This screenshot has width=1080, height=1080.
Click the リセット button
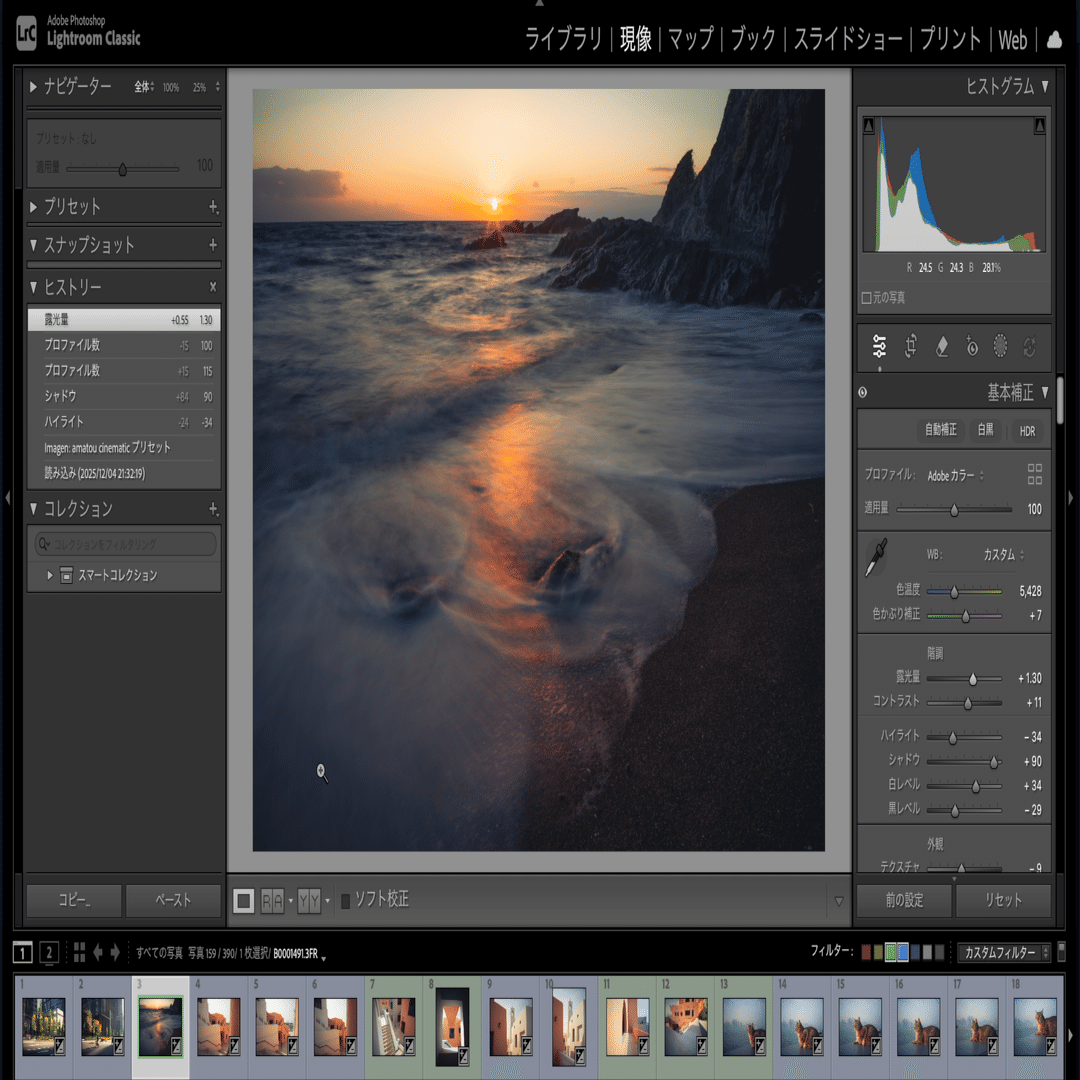point(1003,900)
